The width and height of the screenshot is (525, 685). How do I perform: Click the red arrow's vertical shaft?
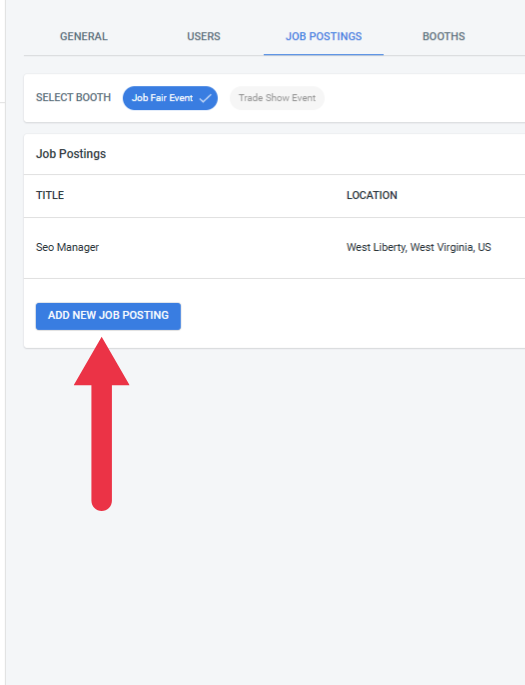click(102, 446)
